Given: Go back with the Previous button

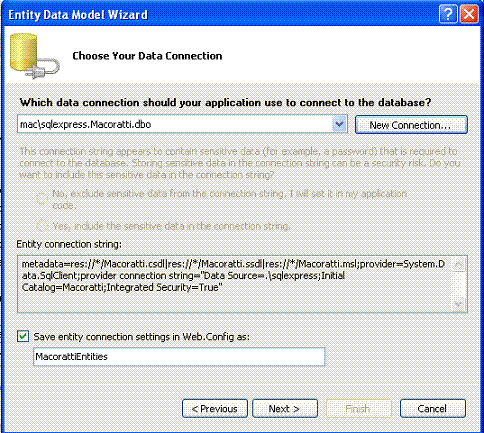Looking at the screenshot, I should click(x=215, y=408).
